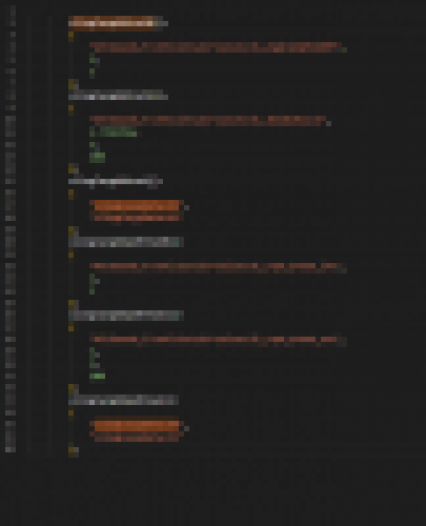Click the fourth gray method declaration line
The image size is (426, 526).
coord(126,242)
